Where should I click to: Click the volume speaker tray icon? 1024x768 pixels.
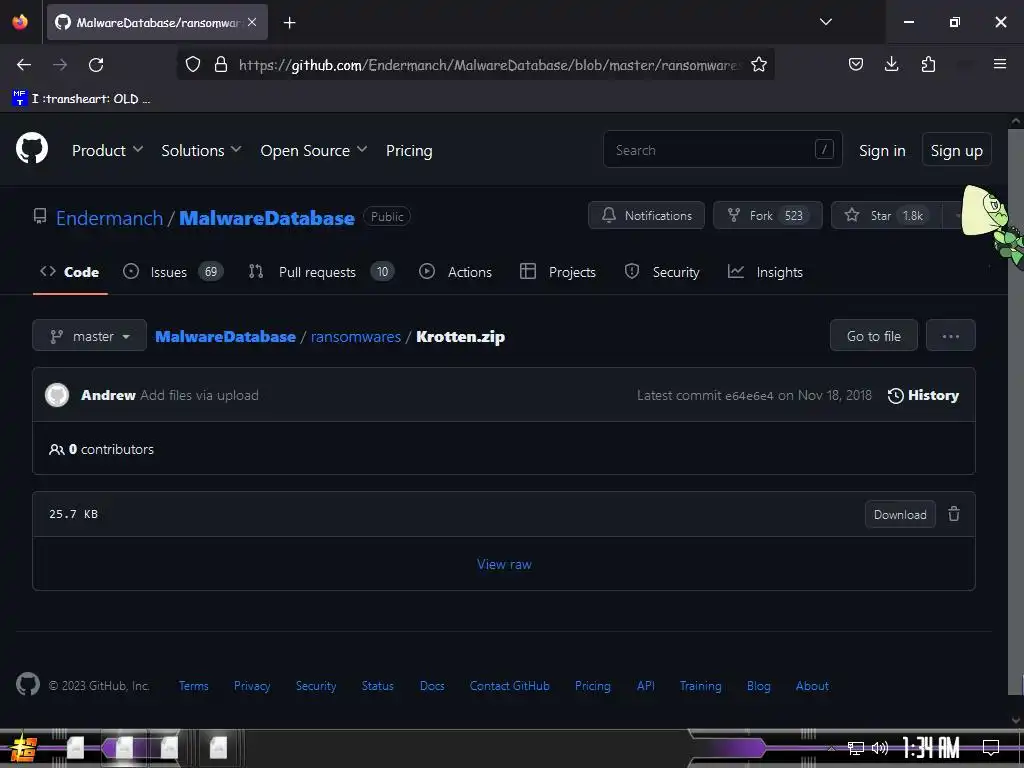click(x=880, y=748)
